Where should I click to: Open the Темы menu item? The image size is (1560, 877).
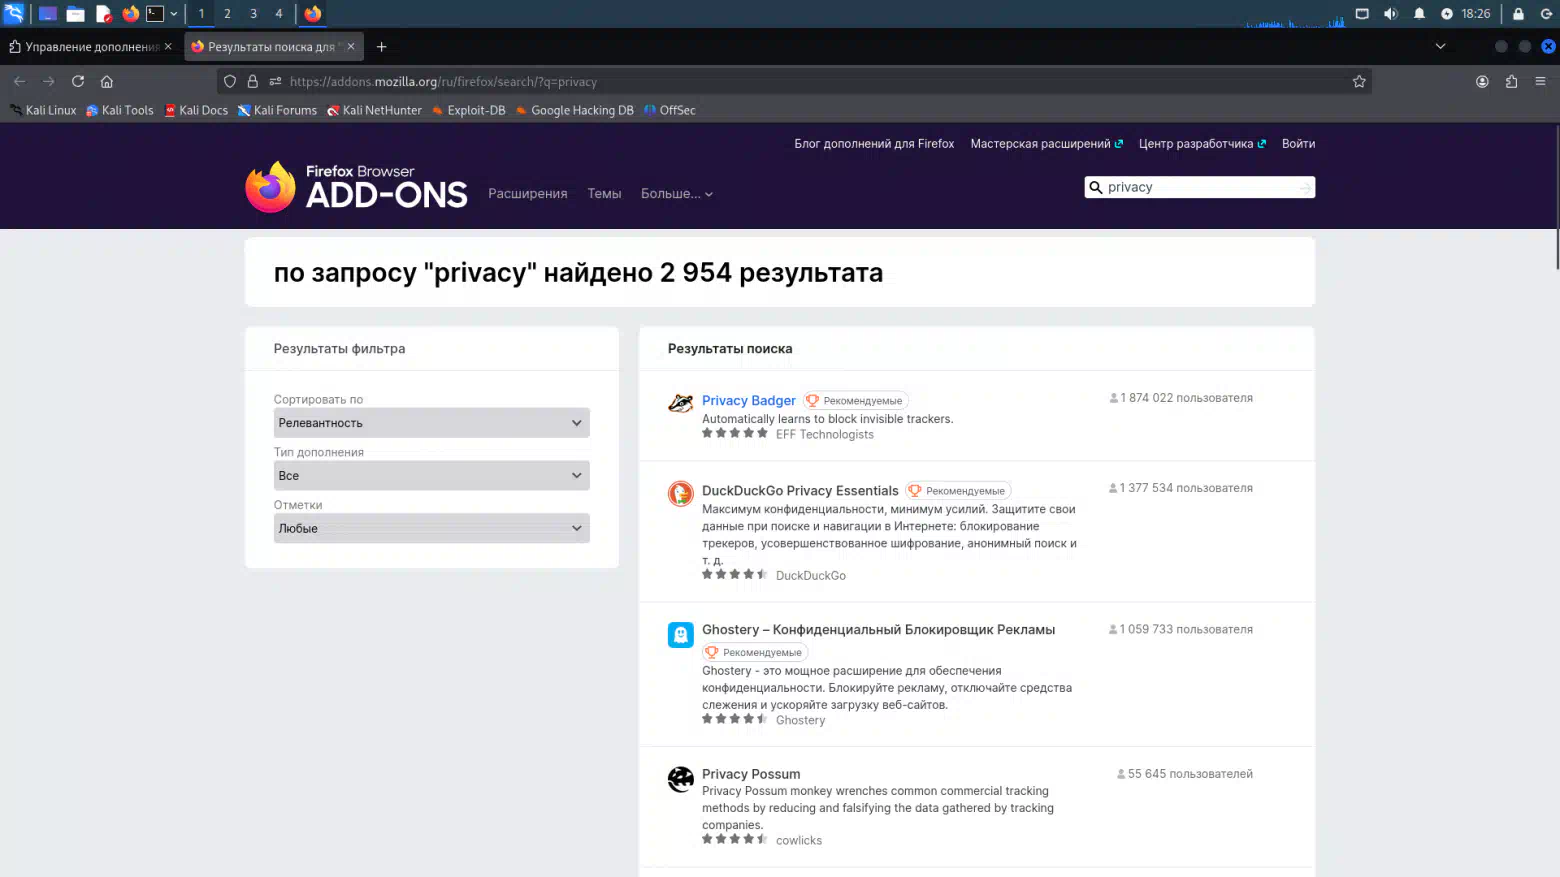(604, 194)
